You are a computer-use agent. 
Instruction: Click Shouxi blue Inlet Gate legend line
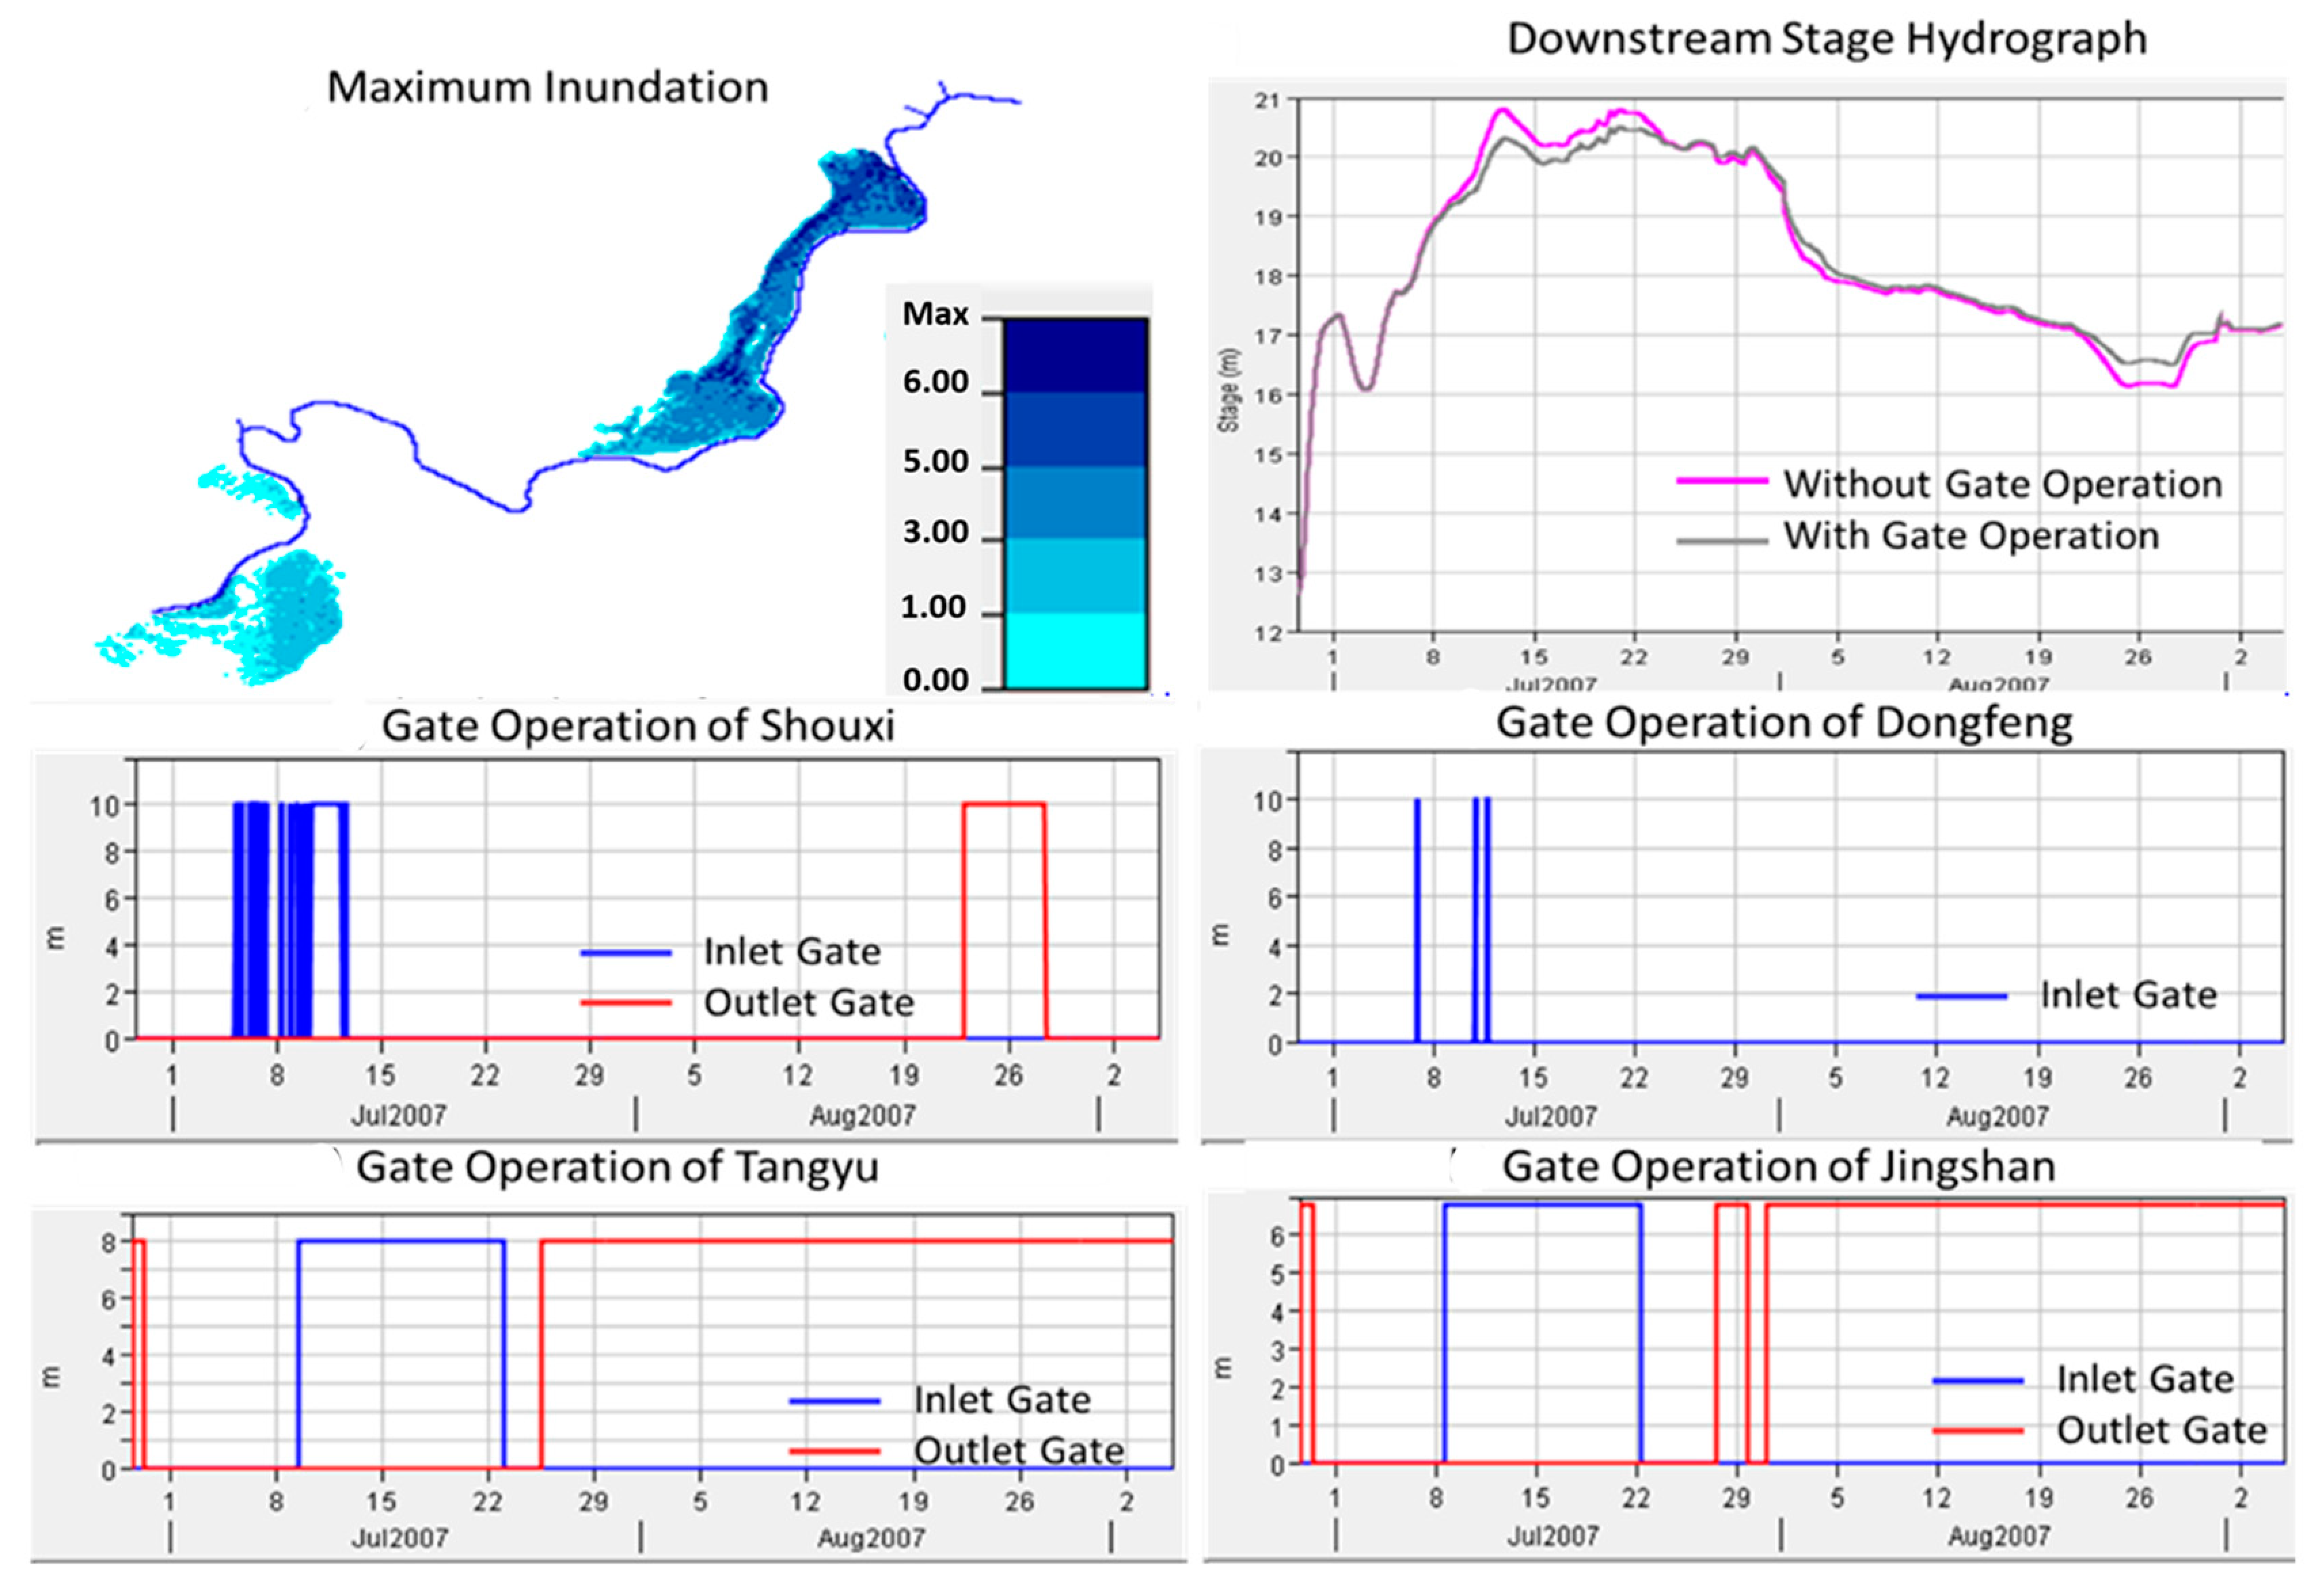click(626, 953)
